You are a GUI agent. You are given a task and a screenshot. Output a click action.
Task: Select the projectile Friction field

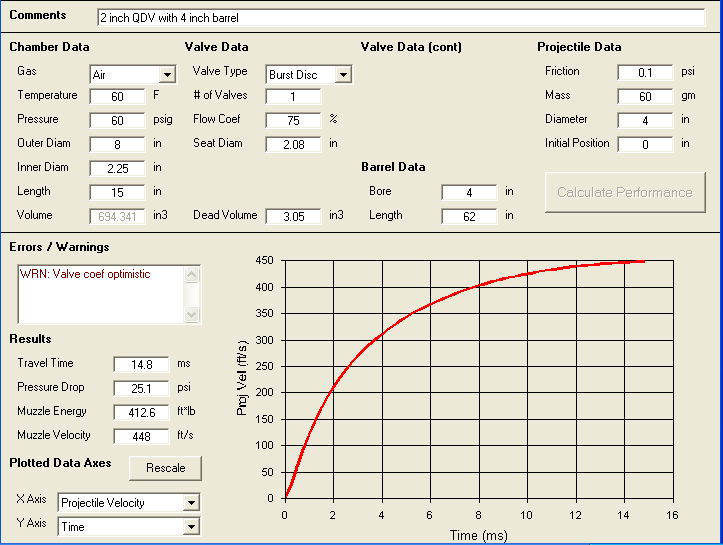point(645,72)
